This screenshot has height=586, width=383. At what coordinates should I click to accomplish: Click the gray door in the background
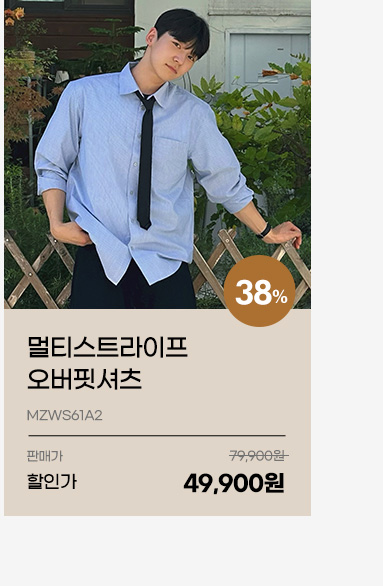[269, 60]
